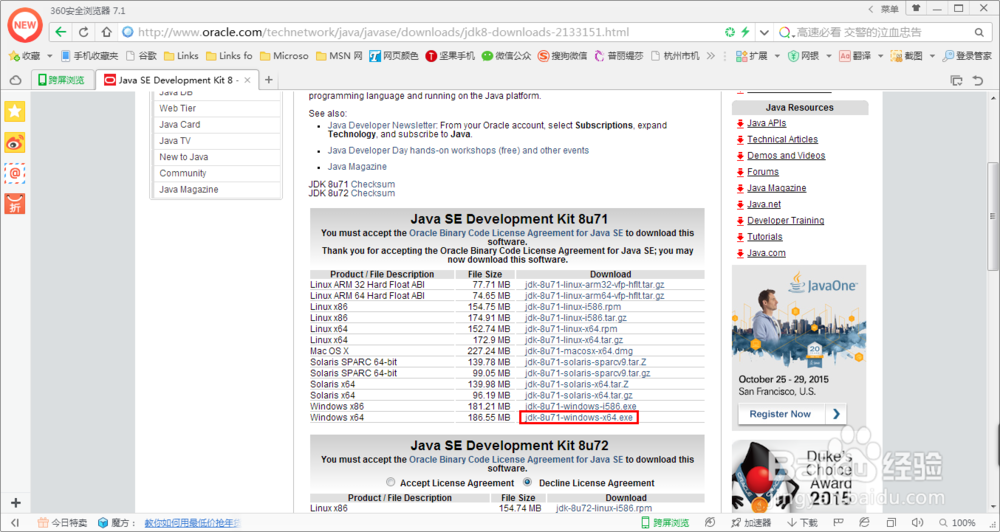Open a new tab with the plus button
Viewport: 1000px width, 532px height.
click(268, 80)
